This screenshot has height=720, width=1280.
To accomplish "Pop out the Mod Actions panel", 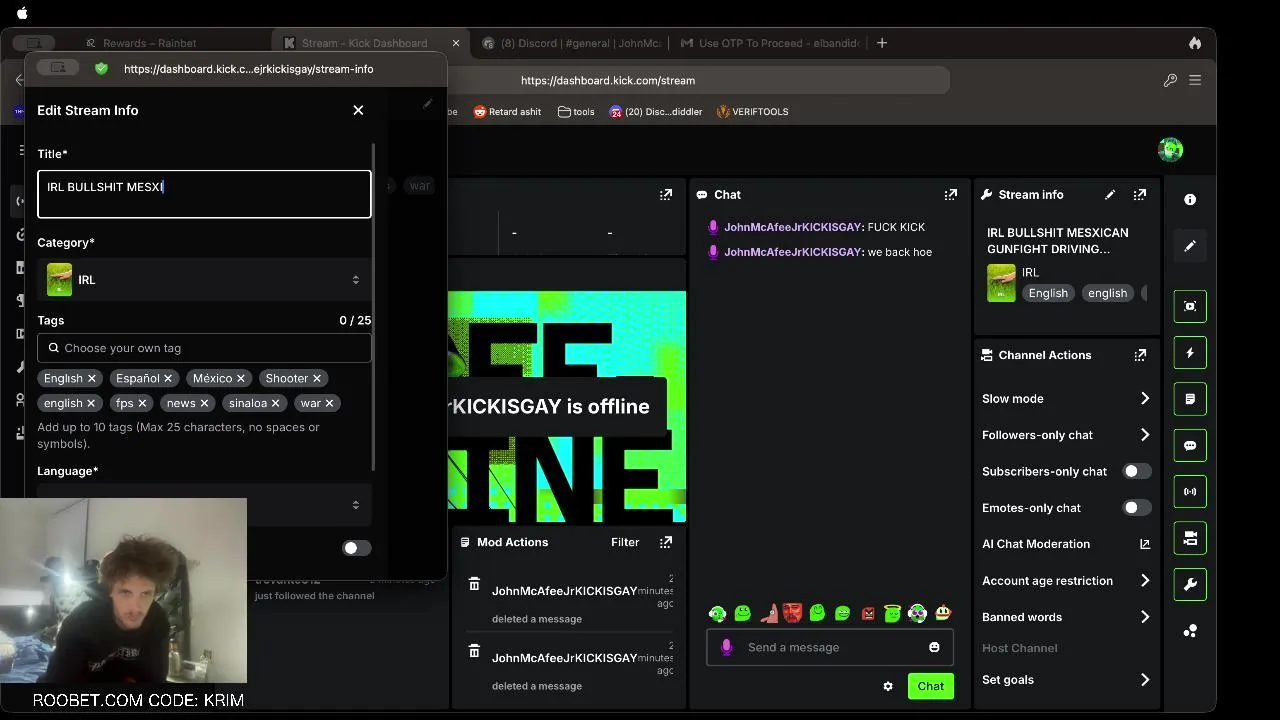I will (666, 542).
